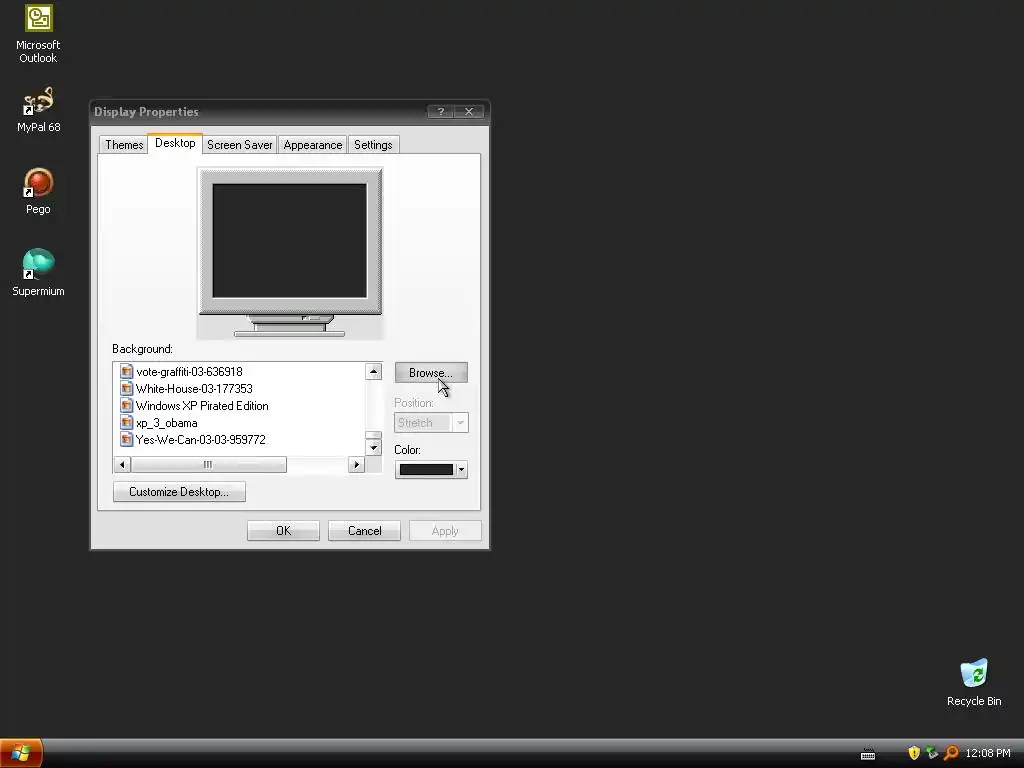Open the Settings tab

(373, 145)
